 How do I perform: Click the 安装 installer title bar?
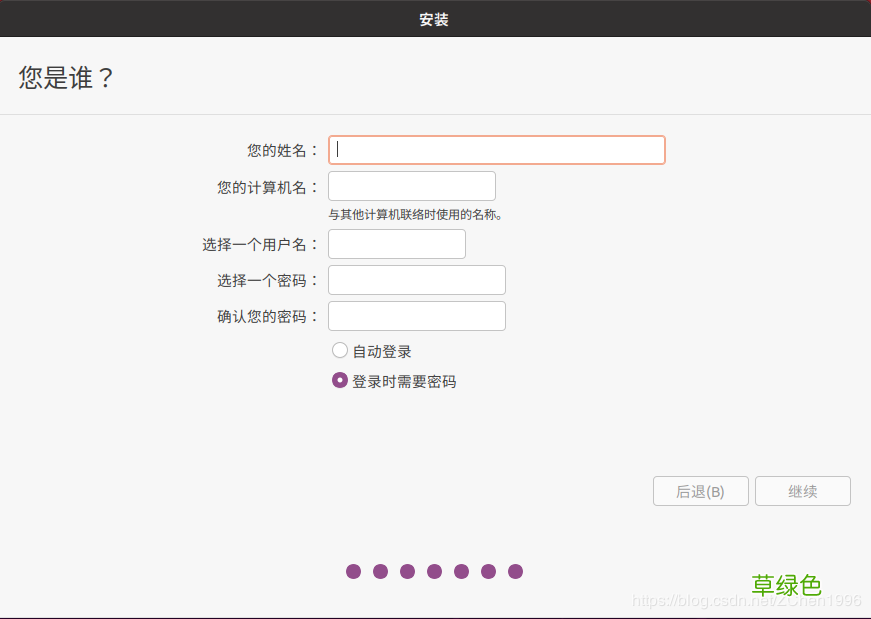coord(435,18)
